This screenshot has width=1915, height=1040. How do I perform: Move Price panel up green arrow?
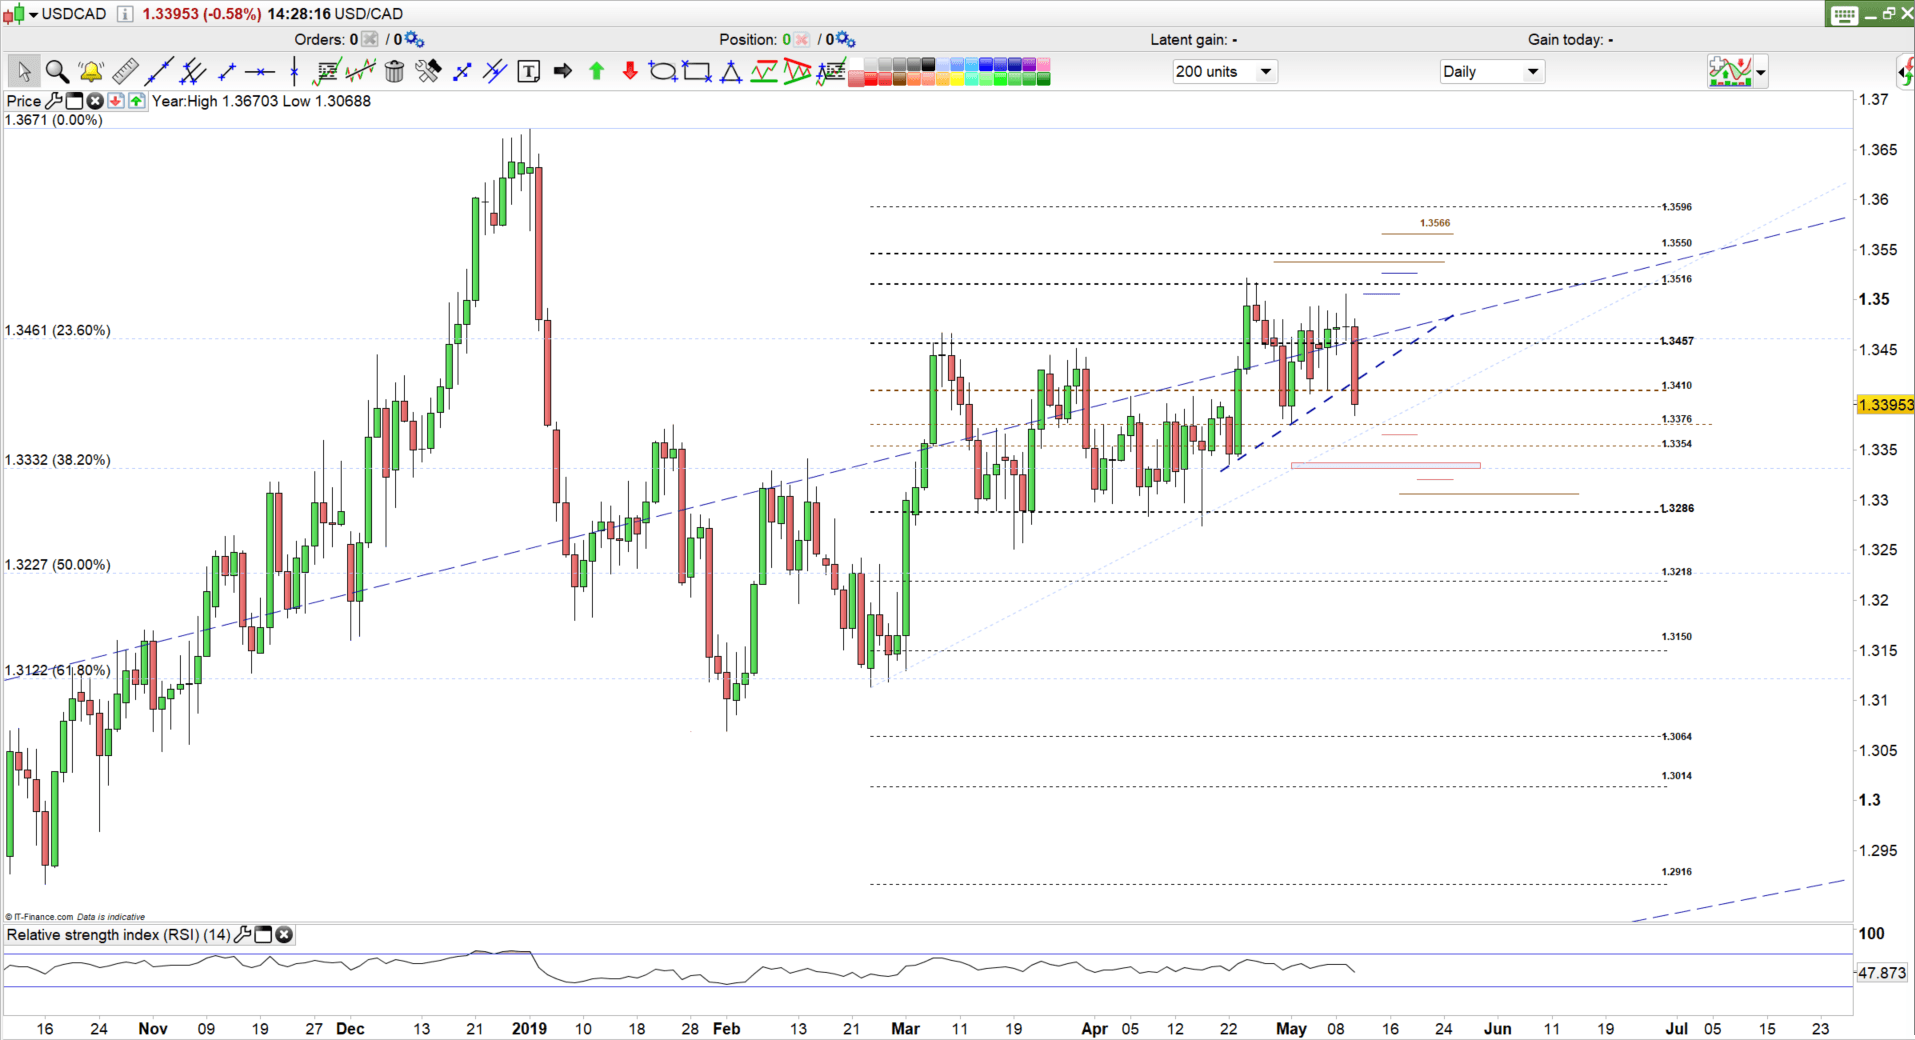[136, 101]
